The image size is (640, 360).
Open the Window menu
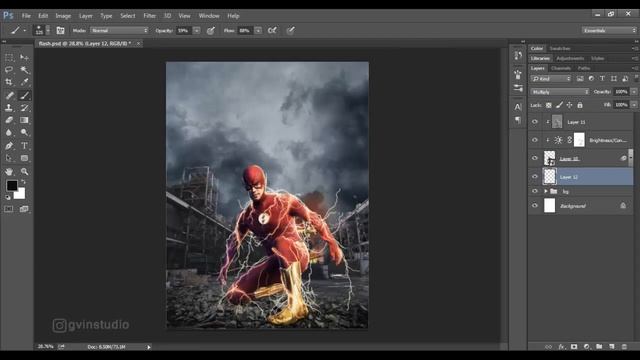(209, 16)
